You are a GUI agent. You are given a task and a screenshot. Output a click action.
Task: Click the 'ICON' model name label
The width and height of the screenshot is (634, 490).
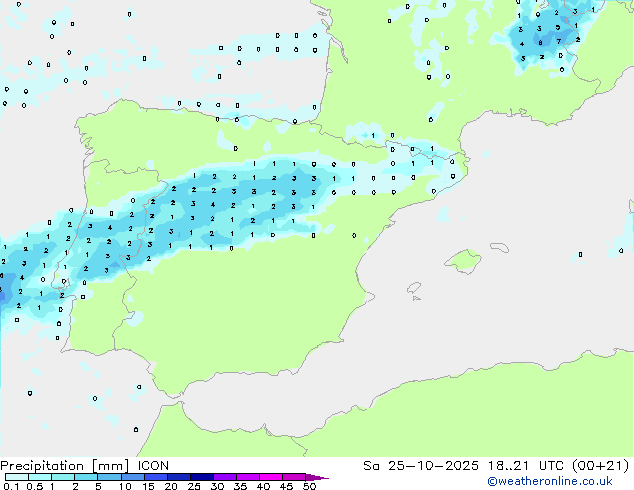(153, 466)
